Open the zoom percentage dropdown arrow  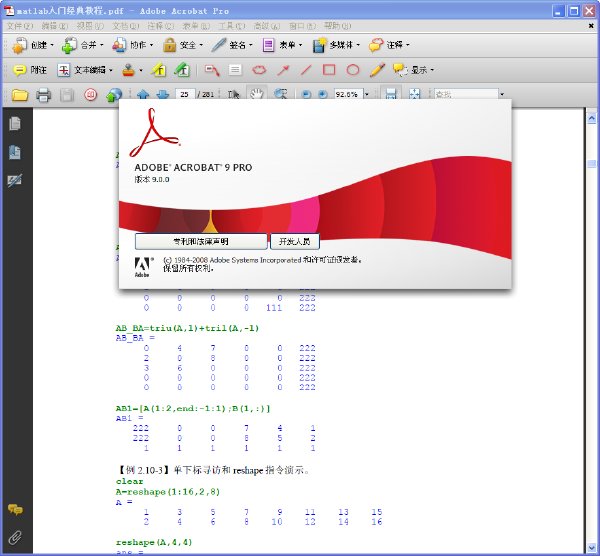tap(367, 94)
